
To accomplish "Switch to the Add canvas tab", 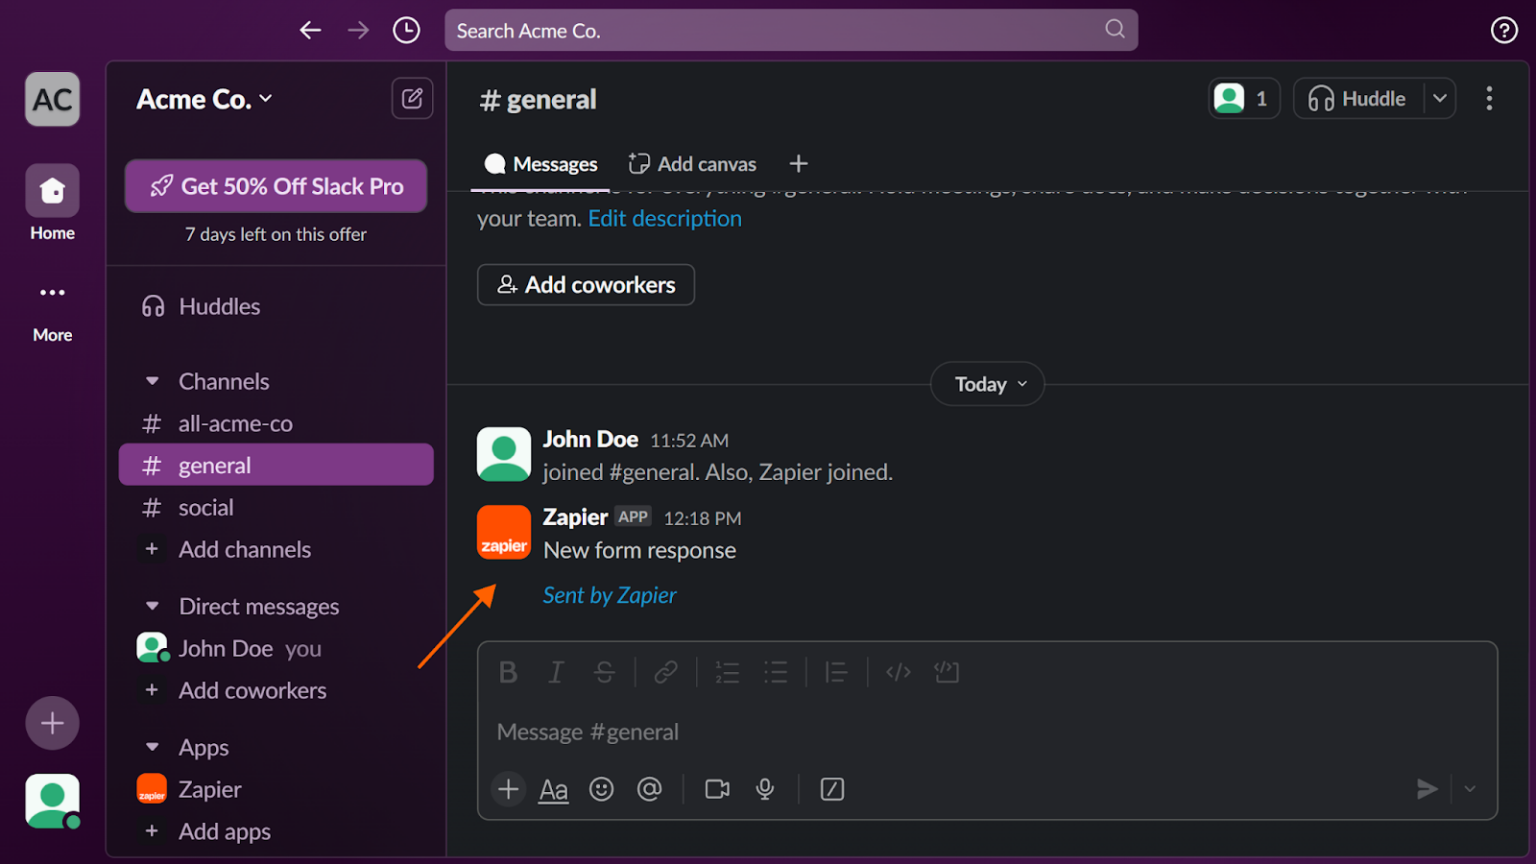I will click(x=692, y=163).
